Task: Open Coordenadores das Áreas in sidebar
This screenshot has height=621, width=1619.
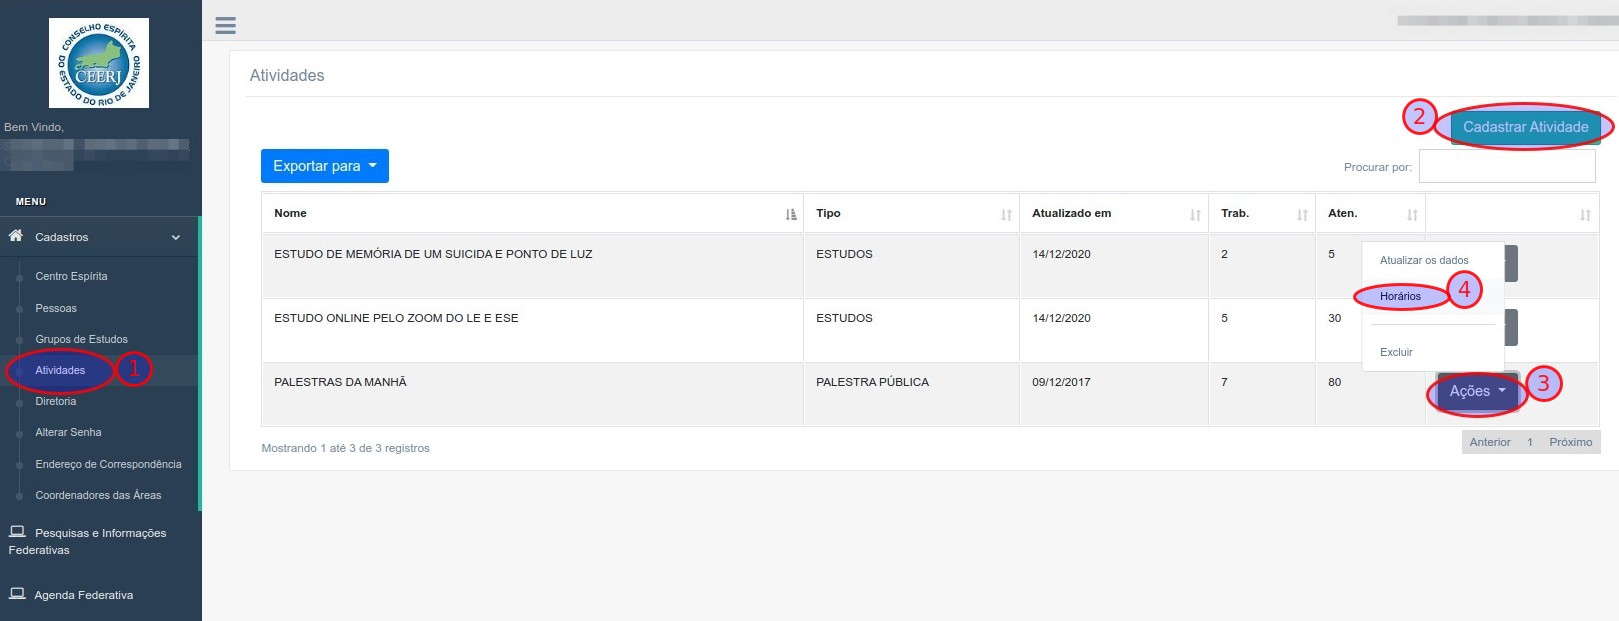Action: (98, 495)
